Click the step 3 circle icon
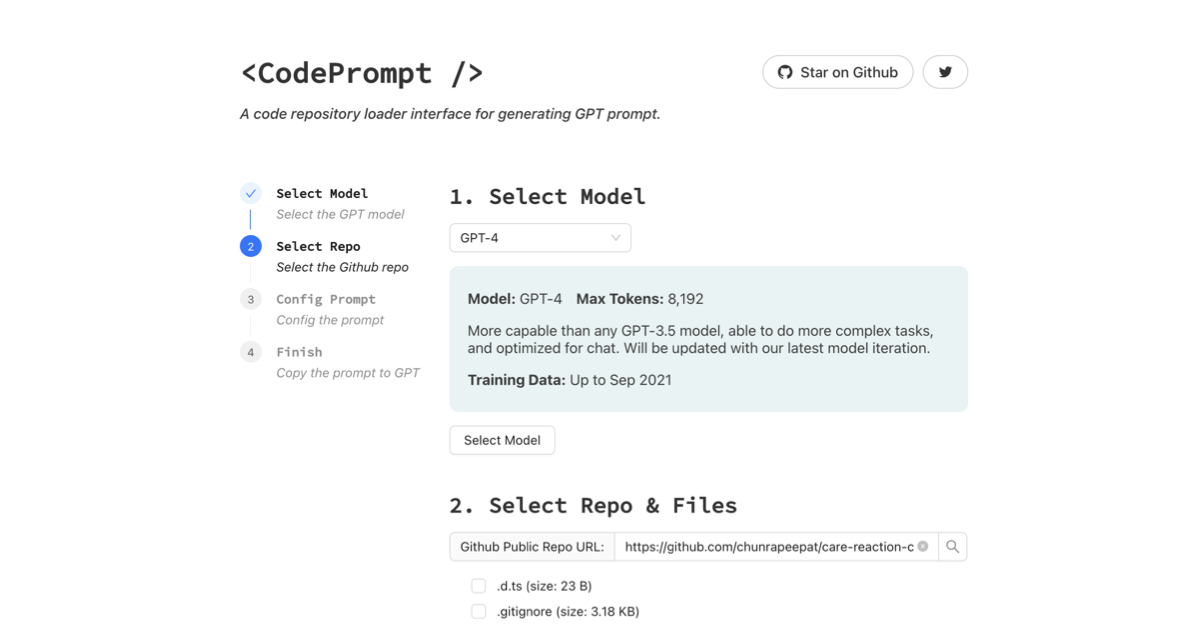 pyautogui.click(x=251, y=300)
